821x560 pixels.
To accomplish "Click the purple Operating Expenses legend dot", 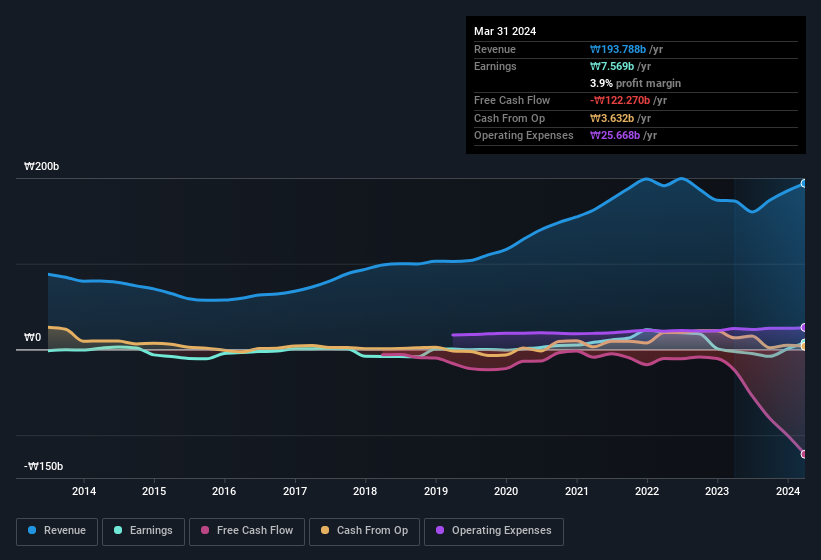I will (441, 531).
